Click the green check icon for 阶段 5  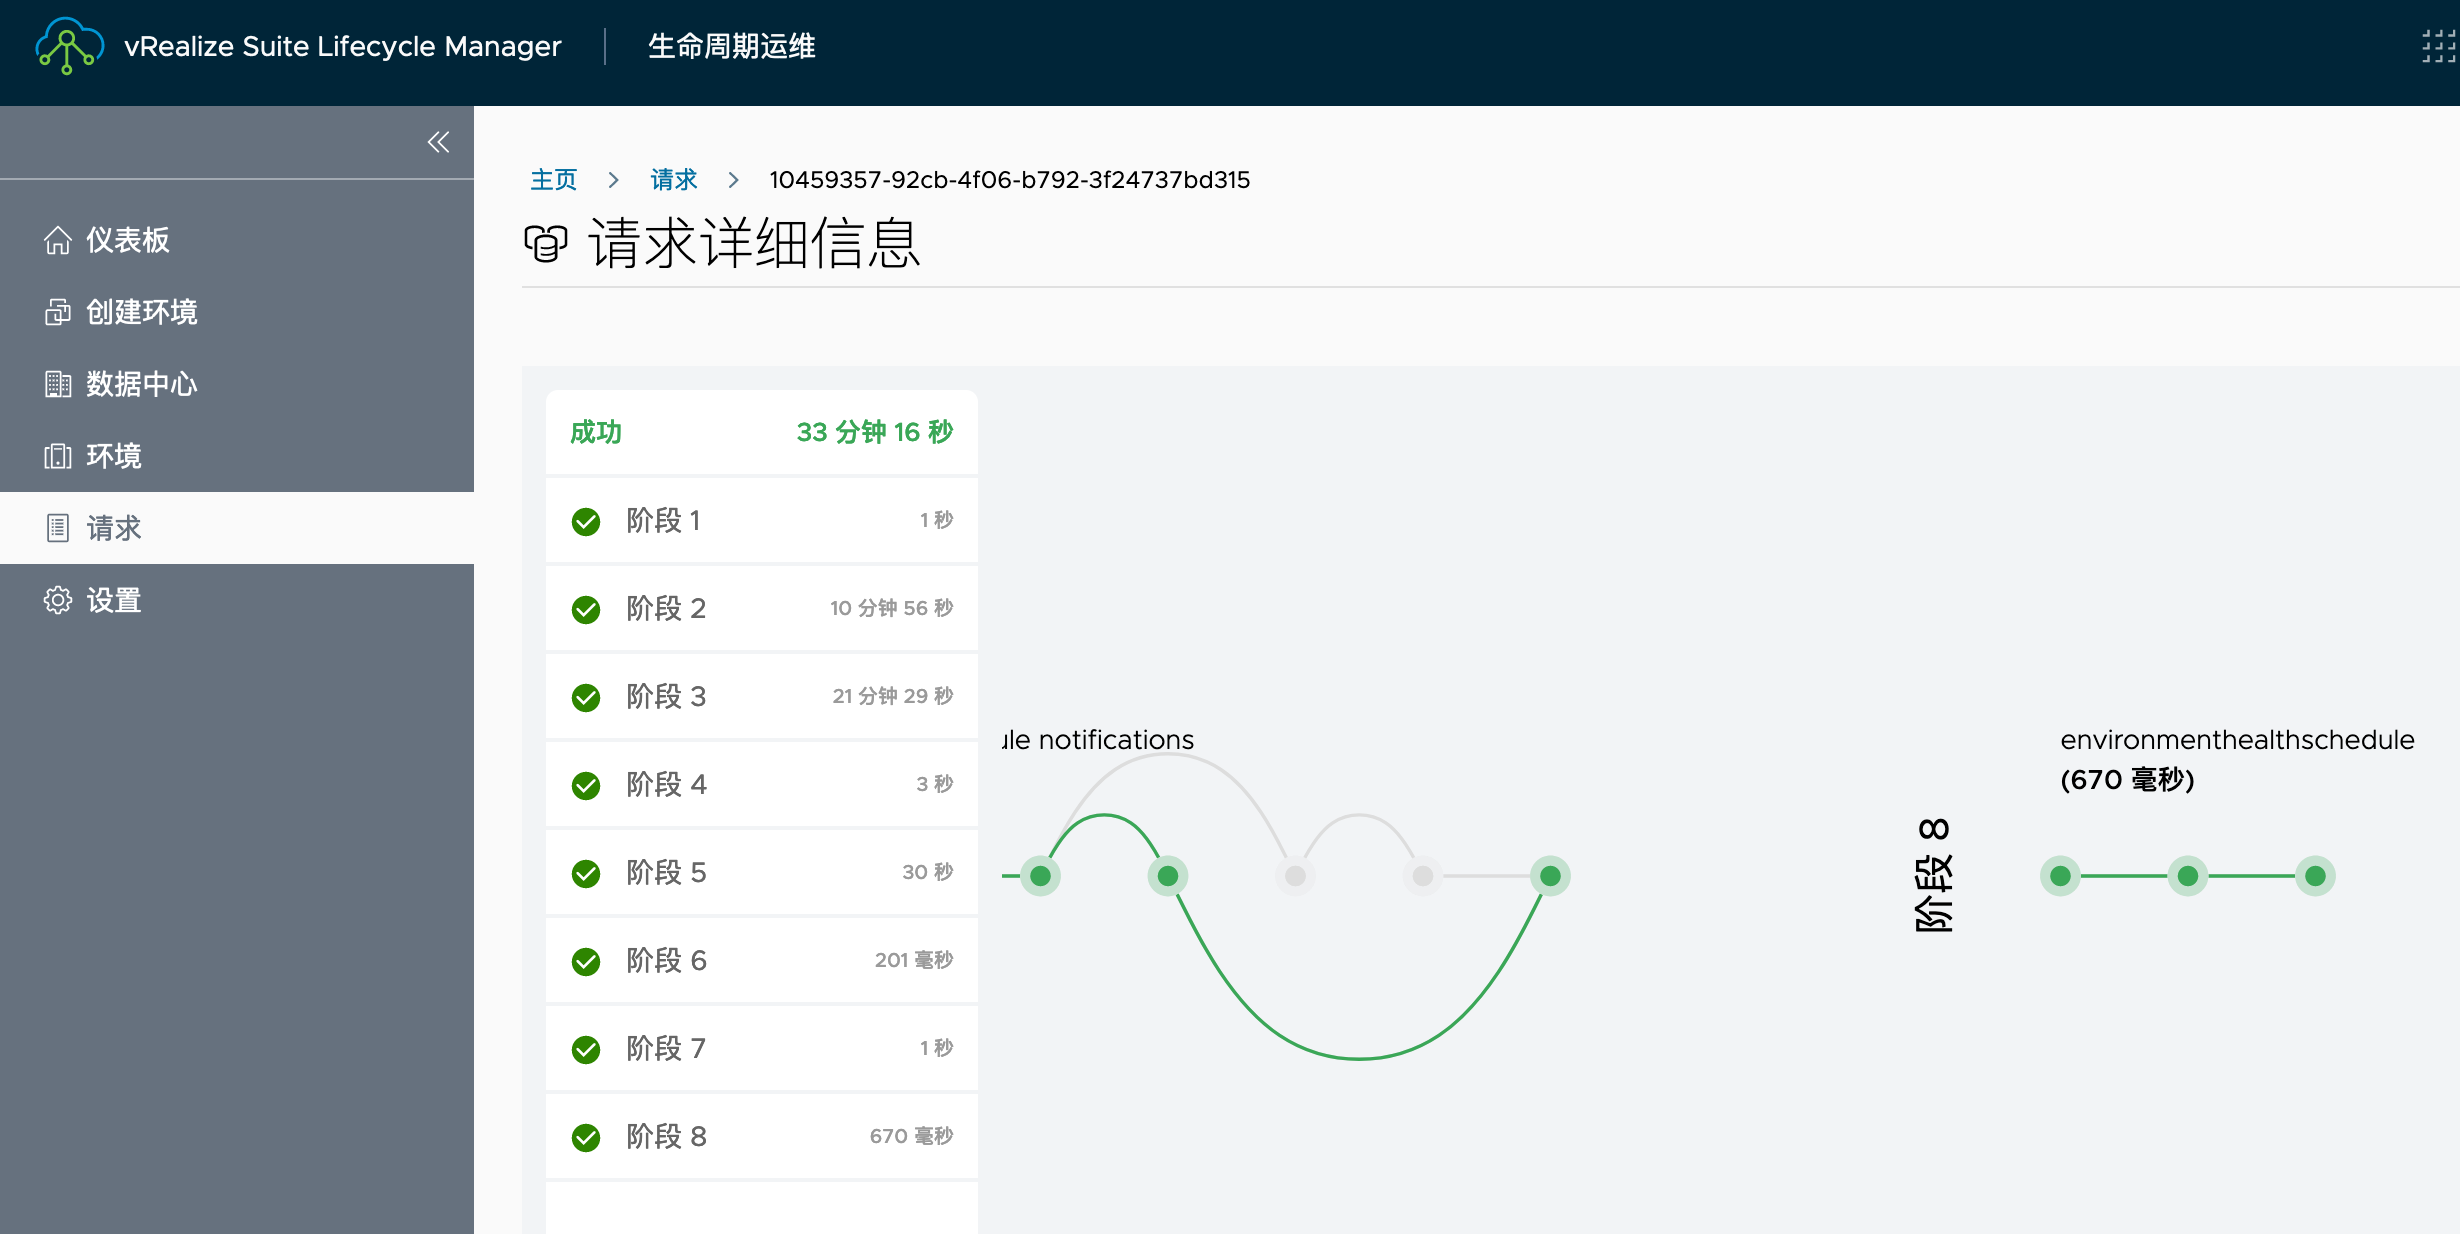pos(586,873)
